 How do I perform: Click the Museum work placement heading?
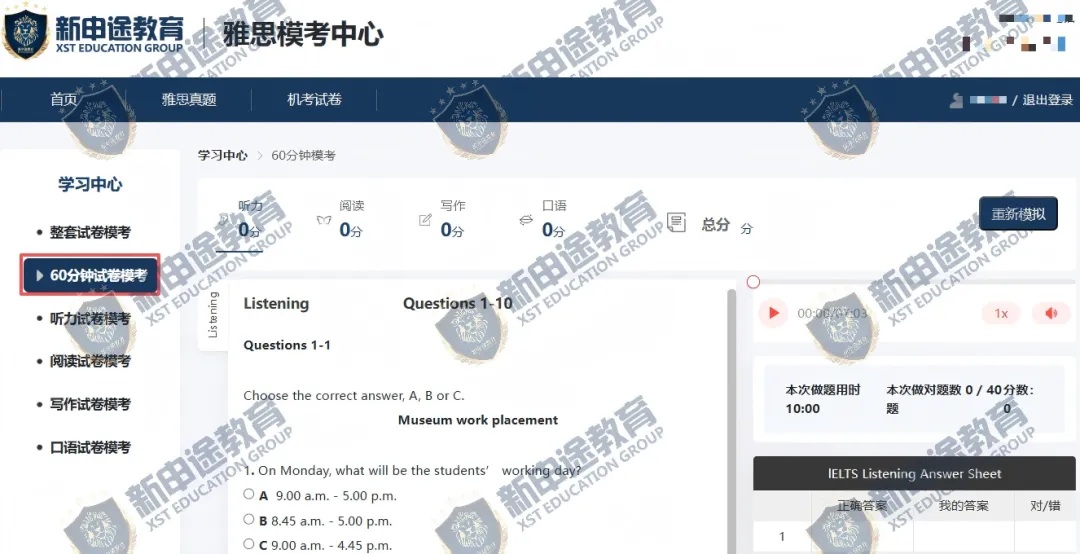click(478, 420)
